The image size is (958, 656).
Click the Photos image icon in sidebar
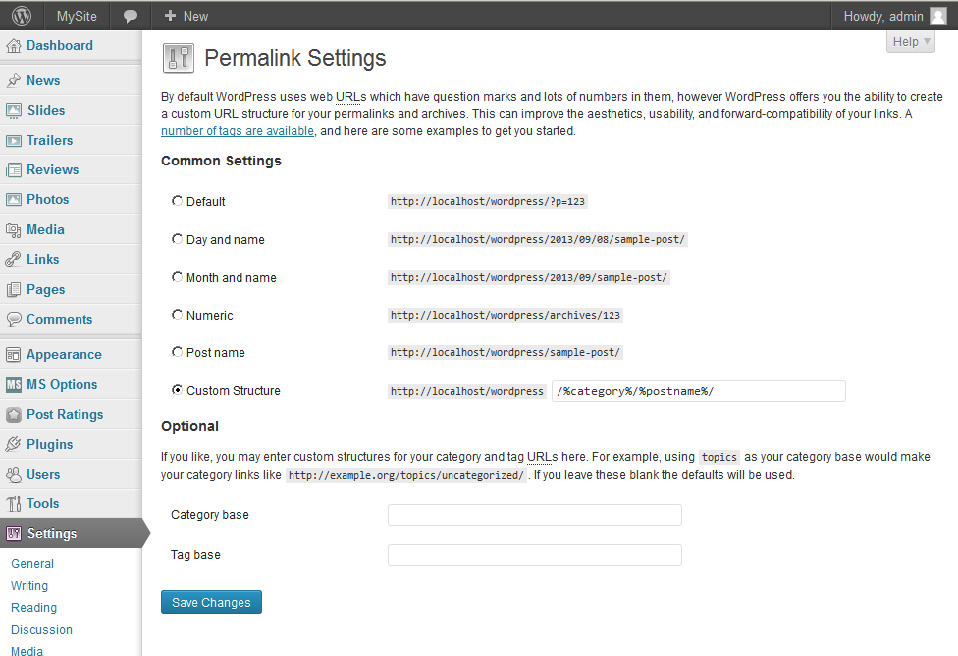click(x=14, y=200)
